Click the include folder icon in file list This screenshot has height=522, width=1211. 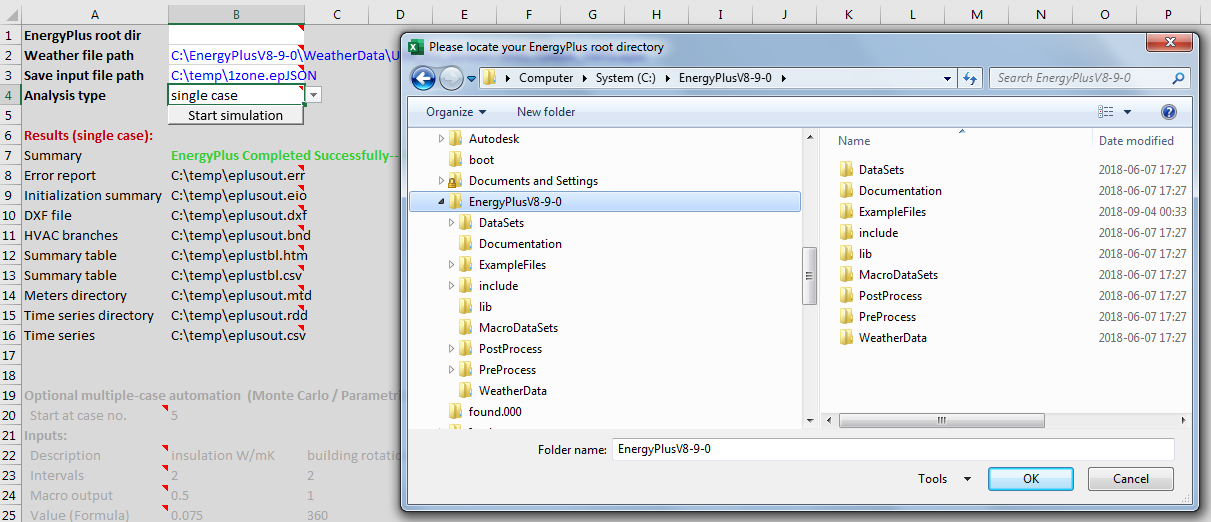point(846,233)
